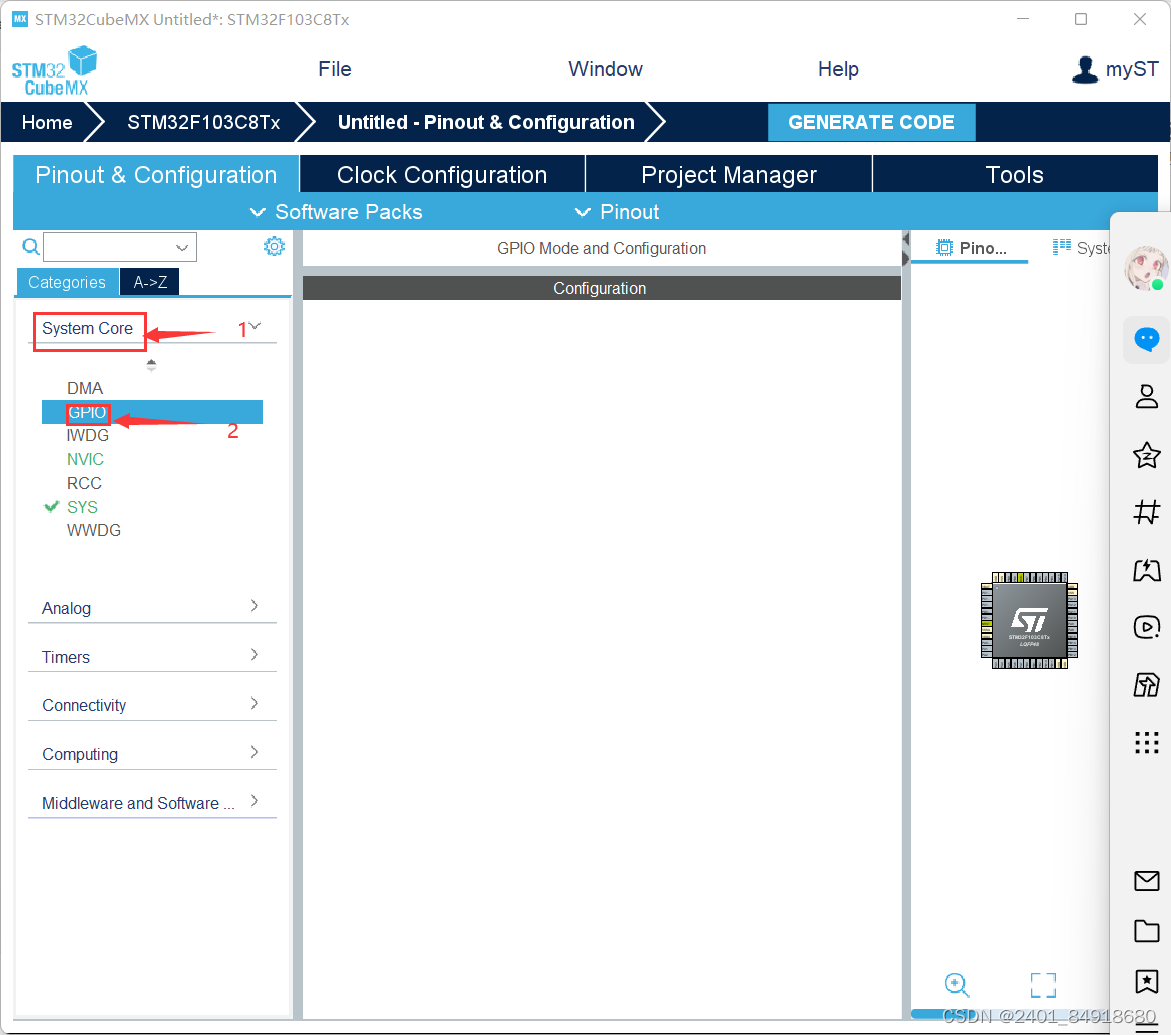Click the small collapse arrow under System Core
This screenshot has width=1171, height=1035.
coord(152,364)
